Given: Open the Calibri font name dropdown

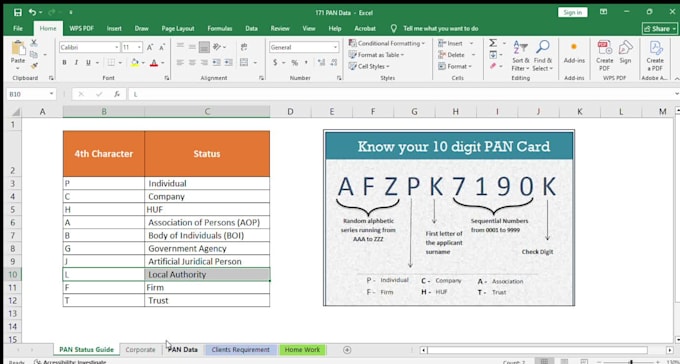Looking at the screenshot, I should point(117,47).
